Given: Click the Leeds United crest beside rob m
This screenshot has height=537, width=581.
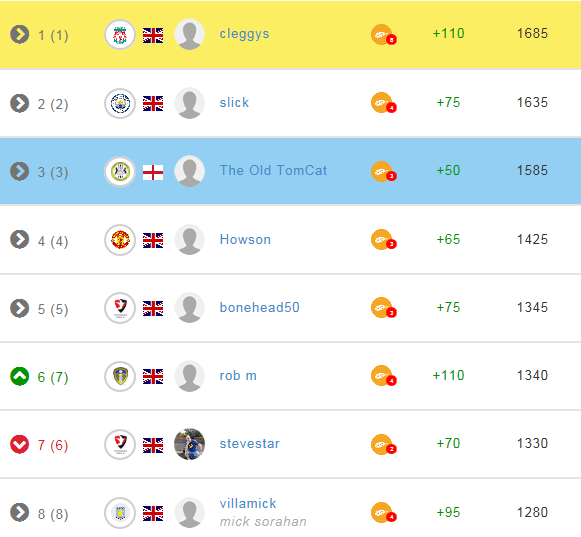Looking at the screenshot, I should [120, 376].
